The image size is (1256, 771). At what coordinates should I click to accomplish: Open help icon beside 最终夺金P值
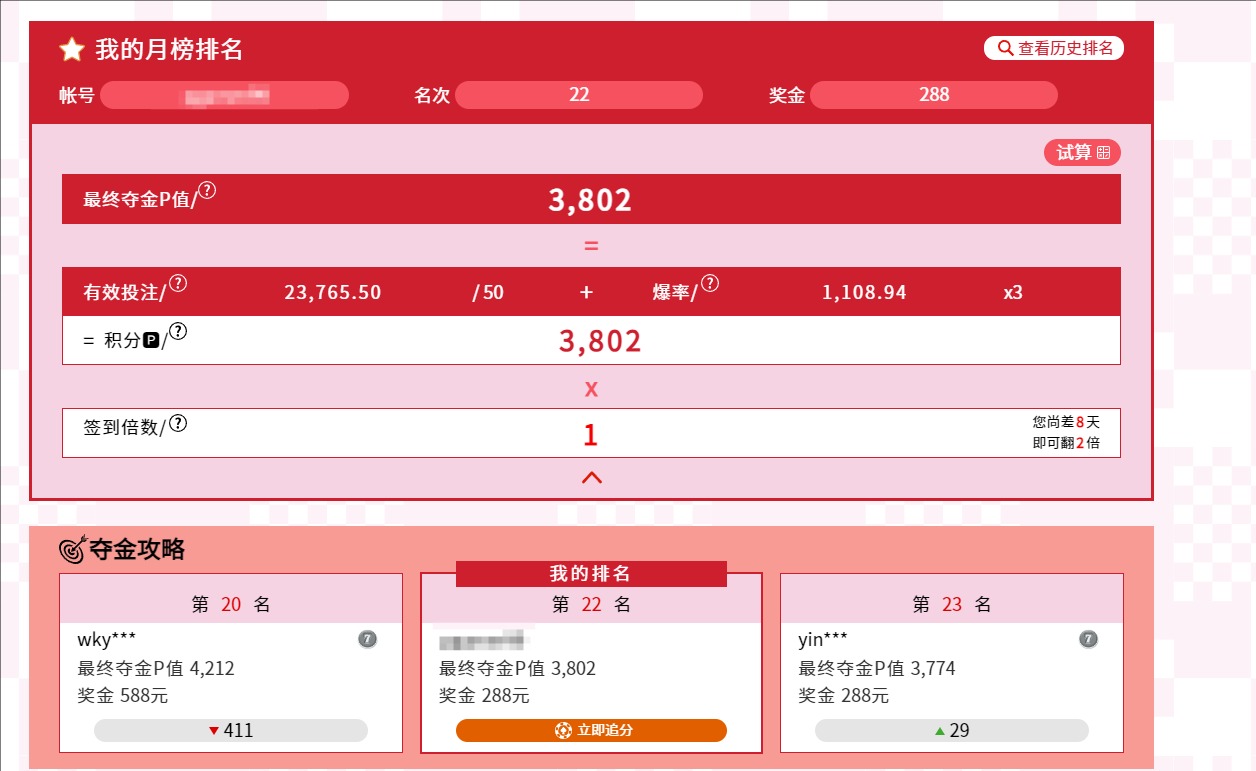coord(207,190)
